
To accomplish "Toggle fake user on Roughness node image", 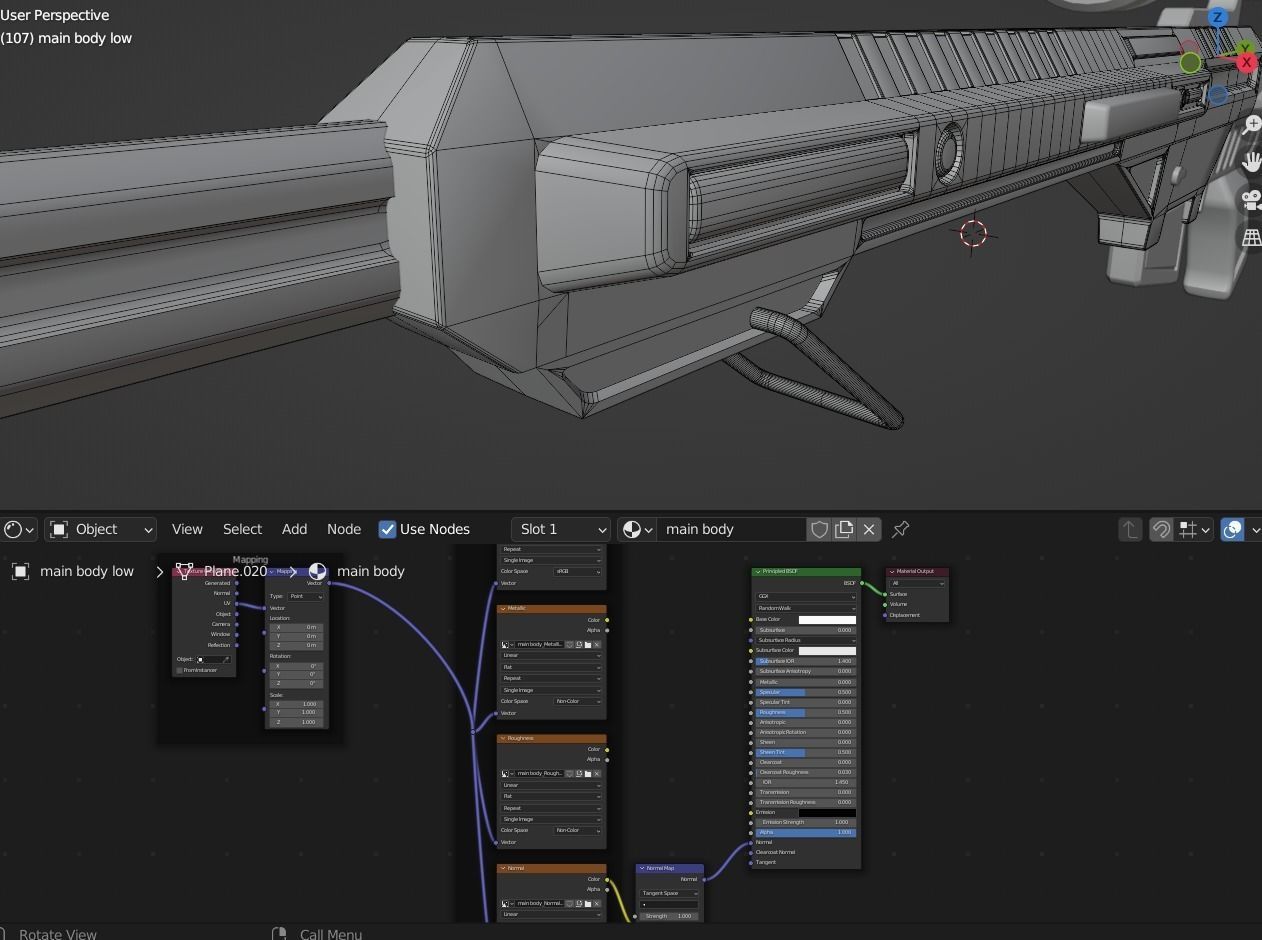I will click(570, 774).
